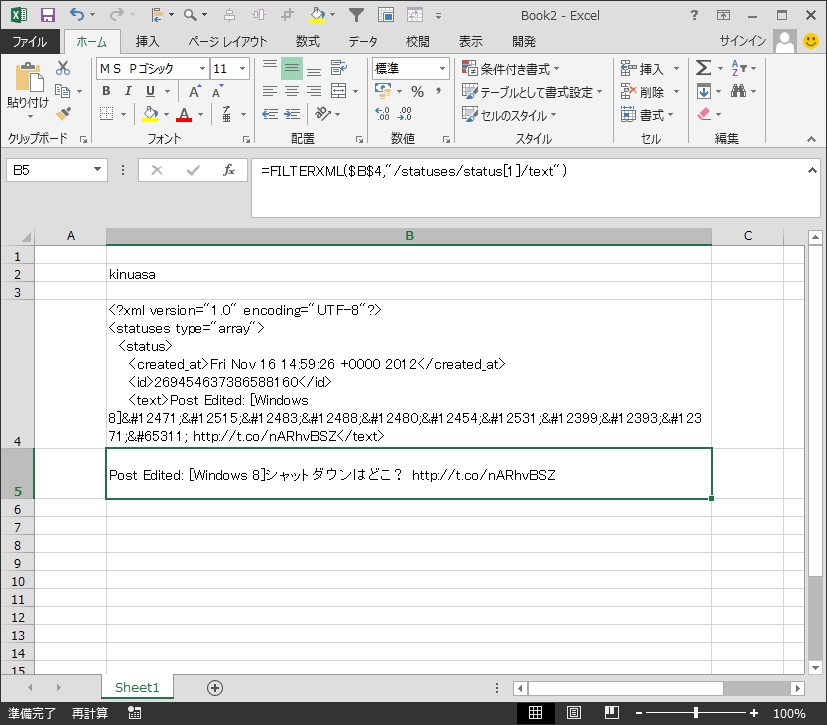This screenshot has height=725, width=827.
Task: Insert function using the fx button
Action: pos(228,170)
